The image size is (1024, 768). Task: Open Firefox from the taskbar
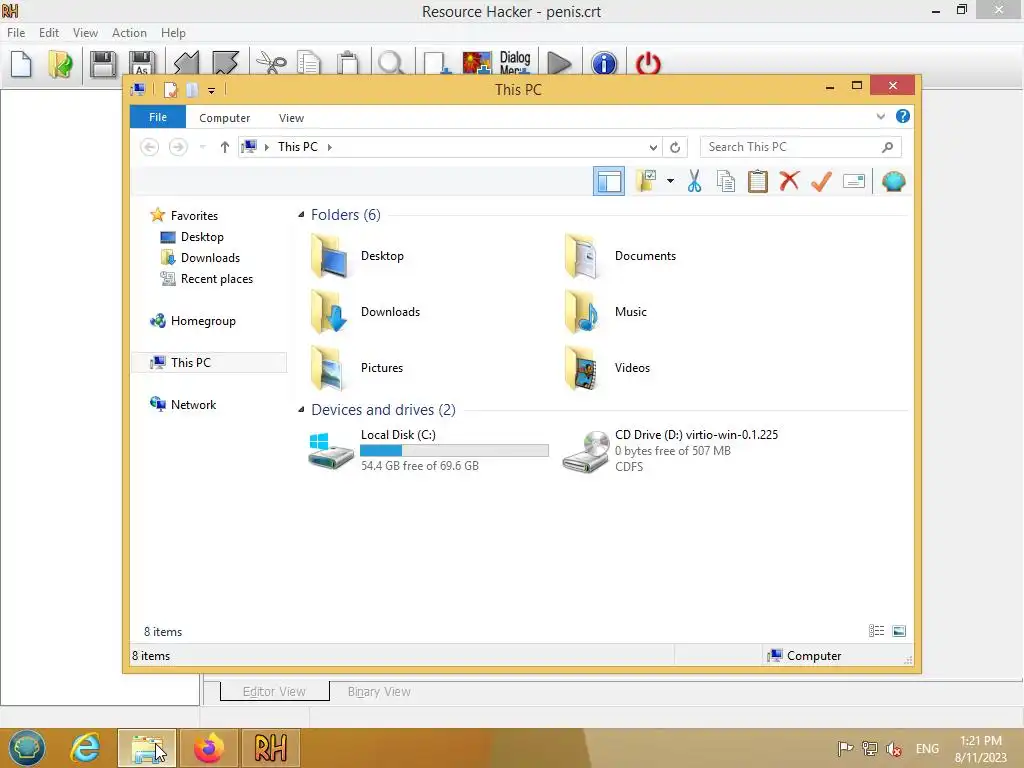point(209,748)
